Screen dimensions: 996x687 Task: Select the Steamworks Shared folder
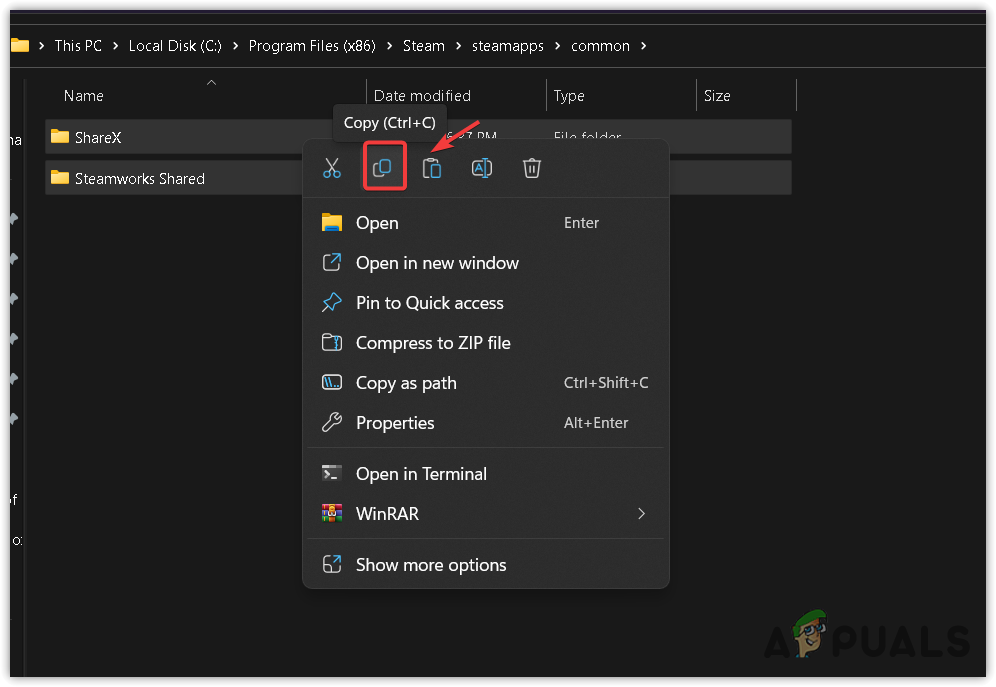[x=139, y=179]
